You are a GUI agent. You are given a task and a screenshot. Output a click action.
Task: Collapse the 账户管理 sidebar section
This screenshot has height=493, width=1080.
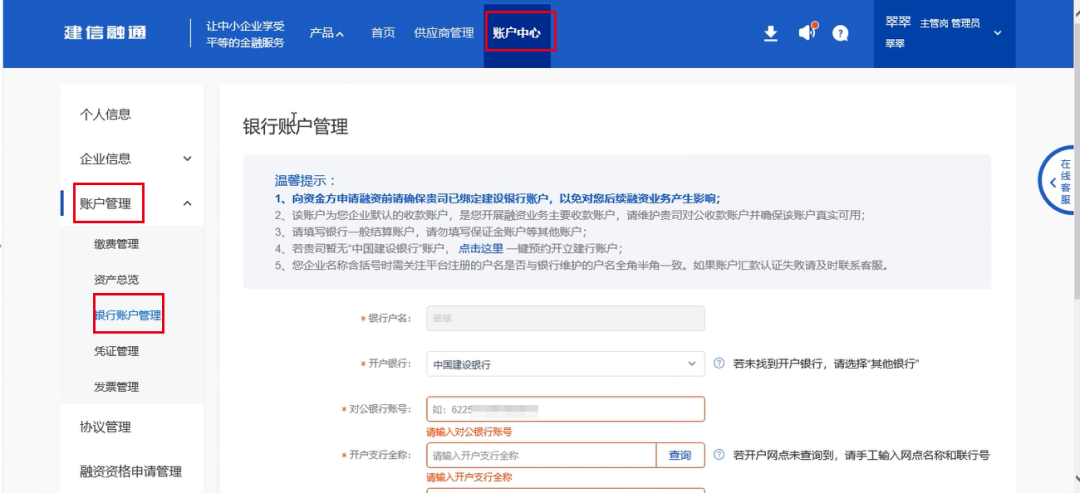tap(186, 203)
